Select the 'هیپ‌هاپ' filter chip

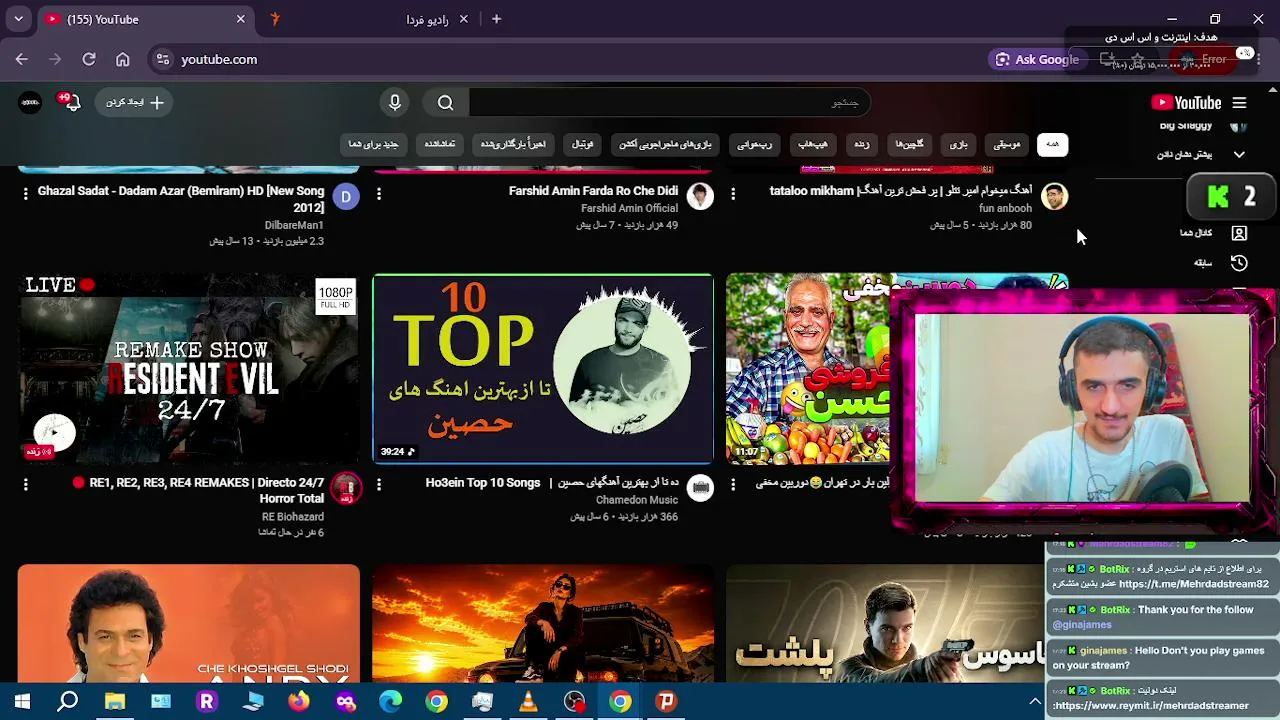point(813,144)
